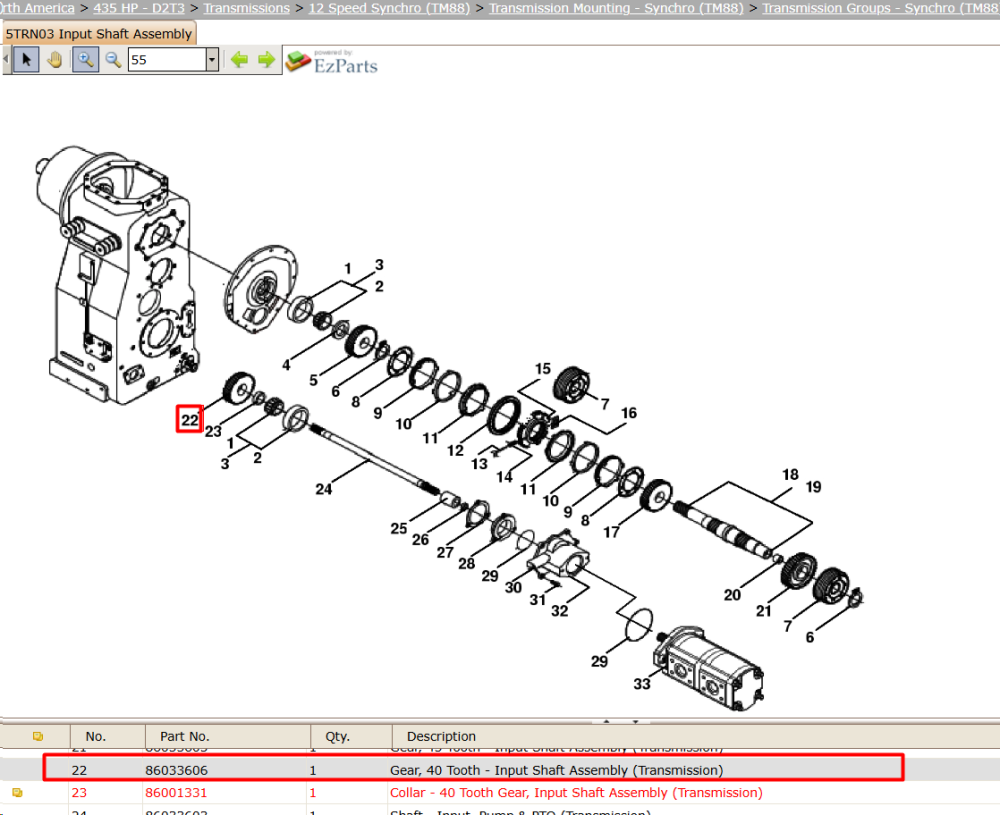The width and height of the screenshot is (1000, 815).
Task: Select the arrow pointer tool
Action: pyautogui.click(x=26, y=60)
